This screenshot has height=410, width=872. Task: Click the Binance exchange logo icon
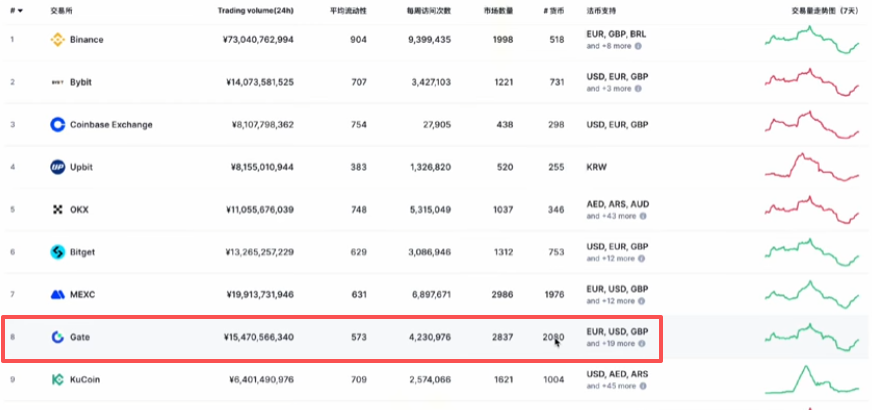(x=58, y=40)
